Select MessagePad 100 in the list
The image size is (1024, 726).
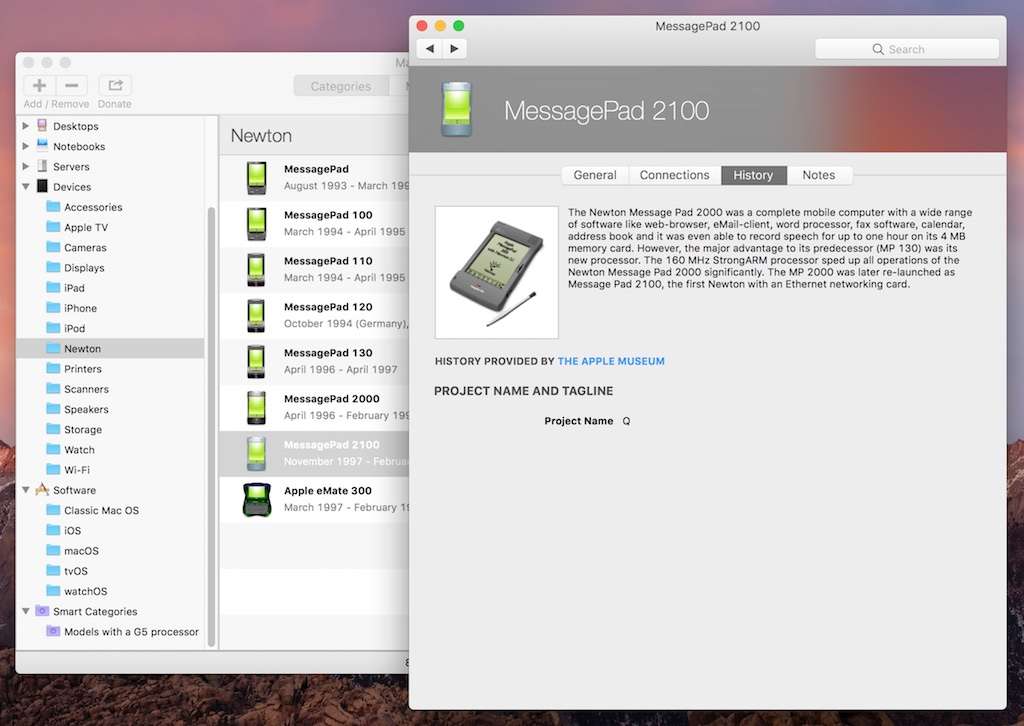click(x=315, y=223)
